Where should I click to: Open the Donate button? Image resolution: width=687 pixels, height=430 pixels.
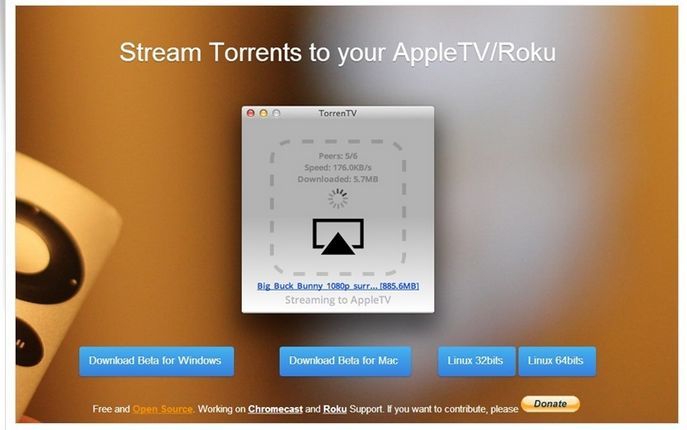550,404
